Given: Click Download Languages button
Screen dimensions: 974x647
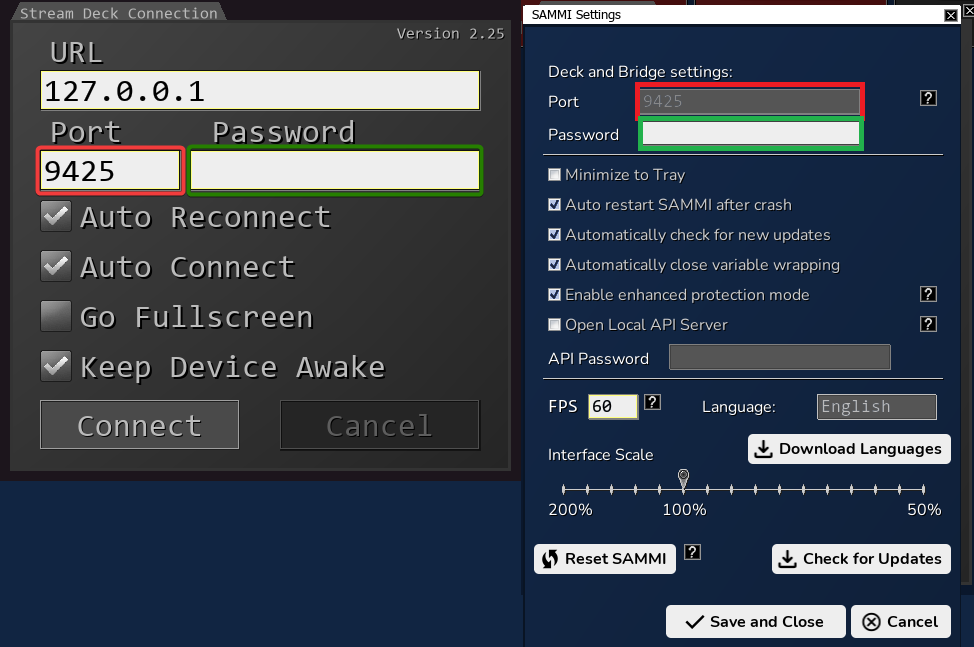Looking at the screenshot, I should [849, 449].
